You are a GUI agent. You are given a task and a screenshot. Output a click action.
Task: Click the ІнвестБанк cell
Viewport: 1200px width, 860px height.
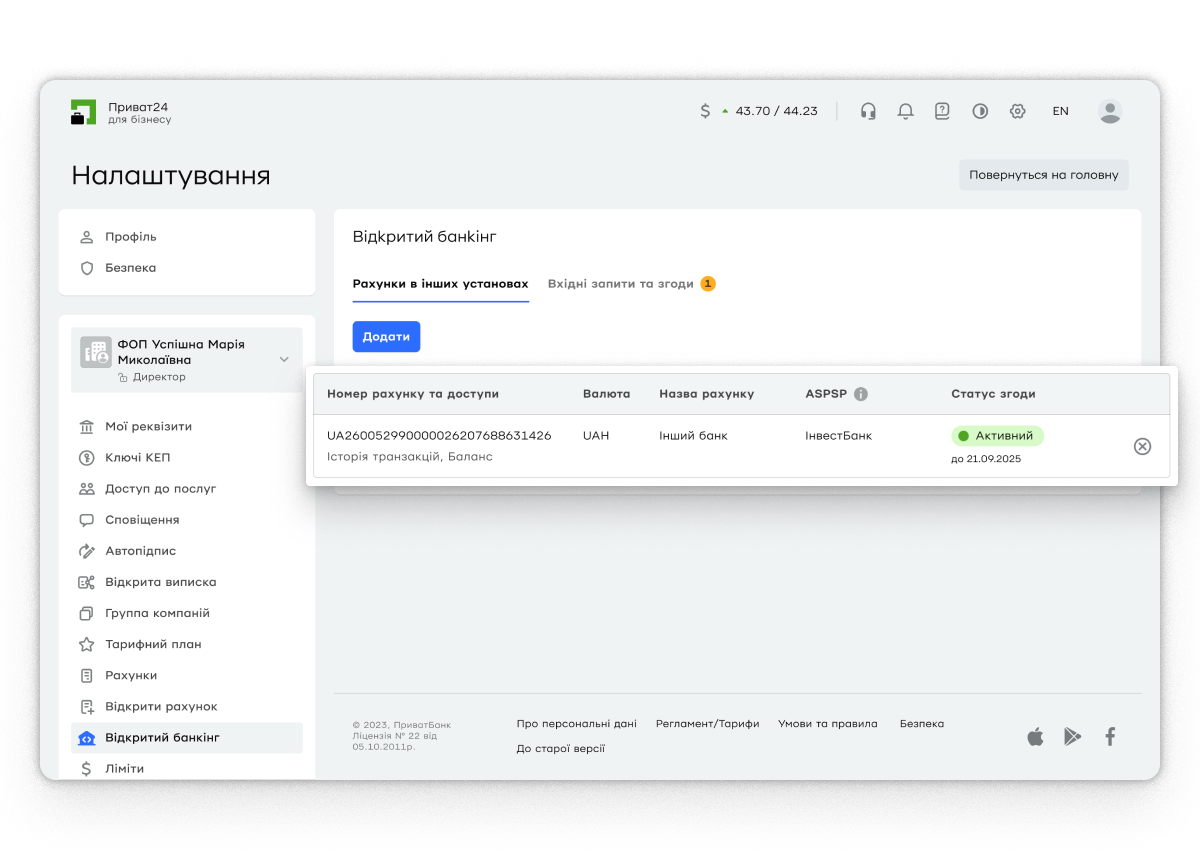(x=838, y=436)
